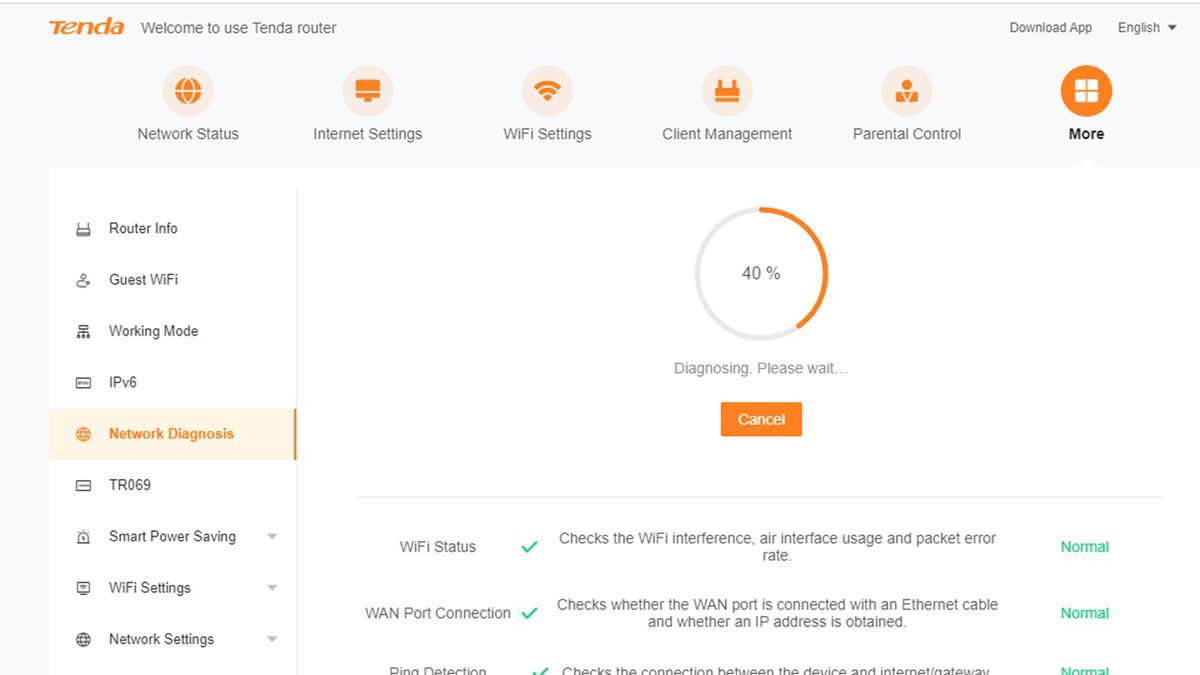This screenshot has width=1200, height=675.
Task: Click the Guest WiFi sidebar icon
Action: 84,281
